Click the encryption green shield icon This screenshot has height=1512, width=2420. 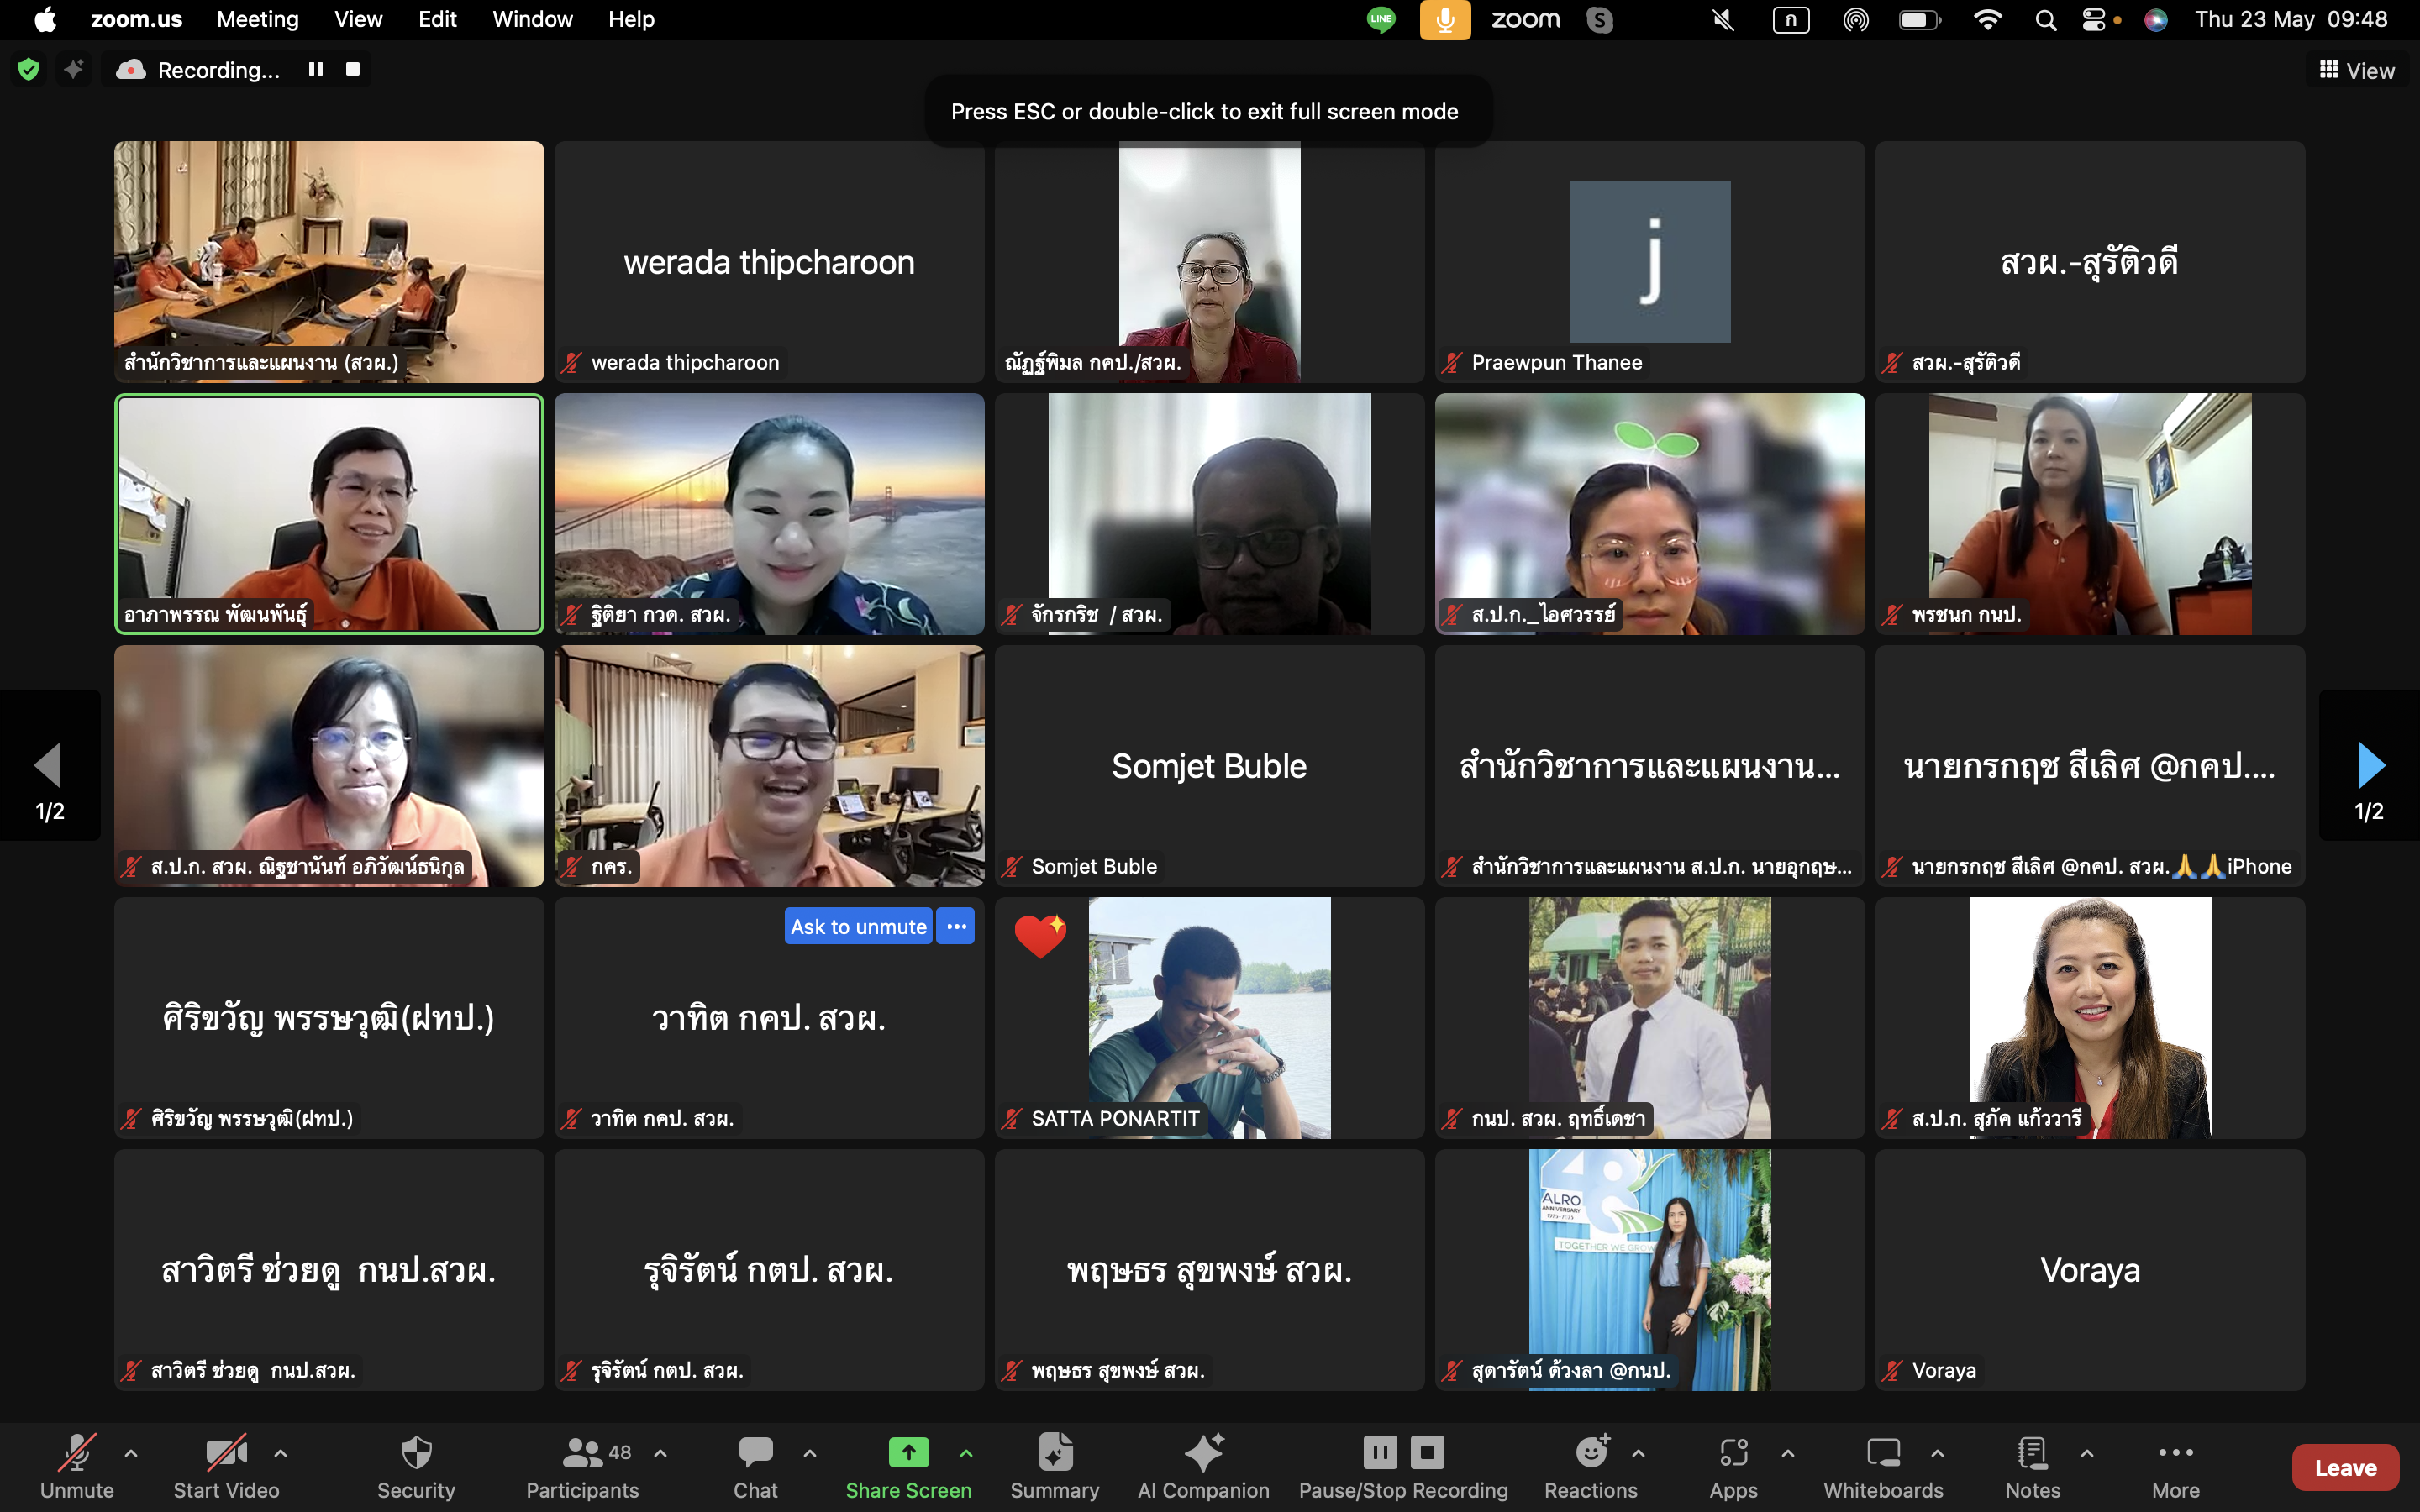[x=29, y=69]
